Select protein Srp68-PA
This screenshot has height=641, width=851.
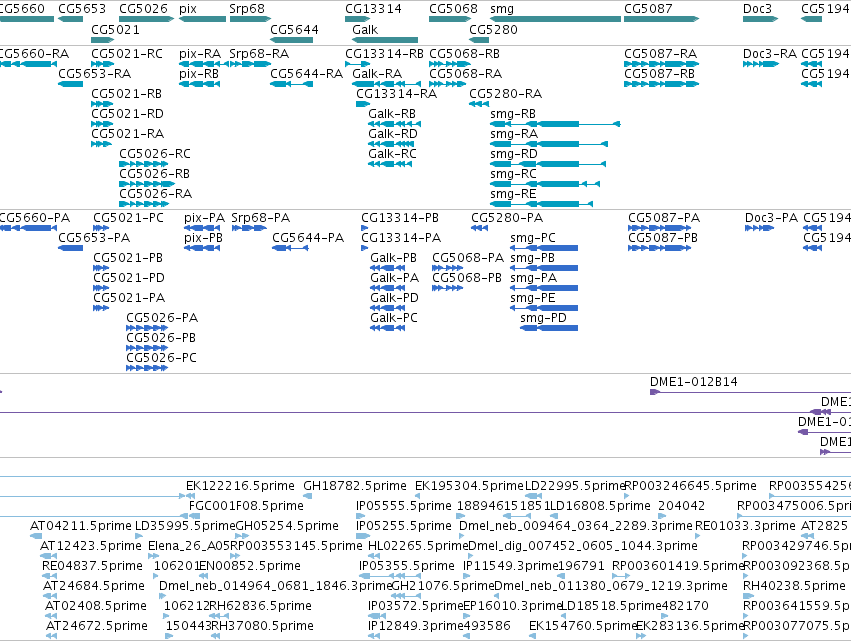click(249, 228)
